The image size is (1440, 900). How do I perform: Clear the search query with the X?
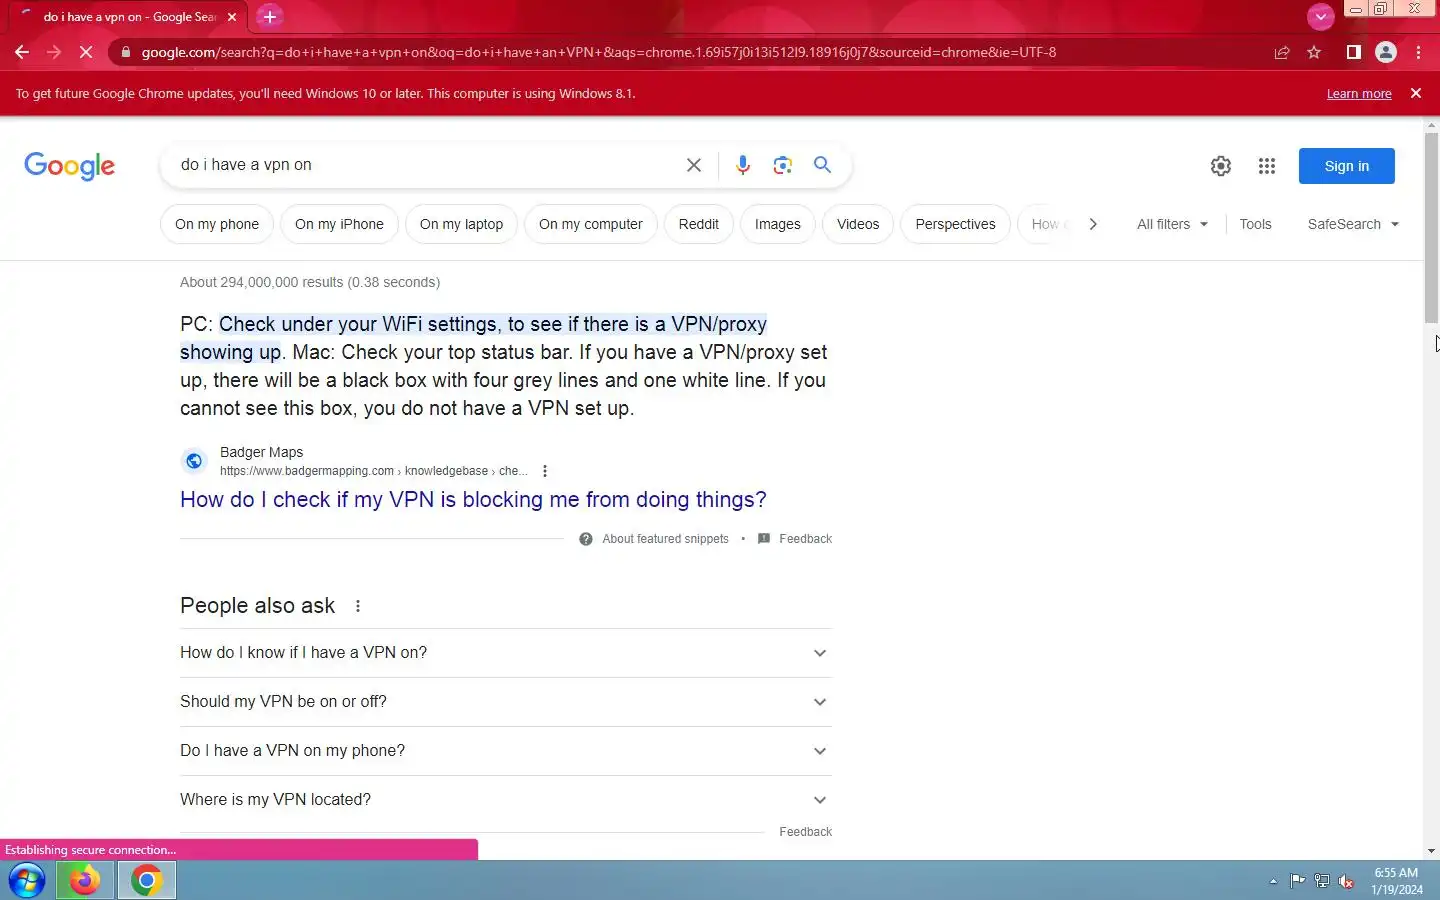click(x=694, y=165)
